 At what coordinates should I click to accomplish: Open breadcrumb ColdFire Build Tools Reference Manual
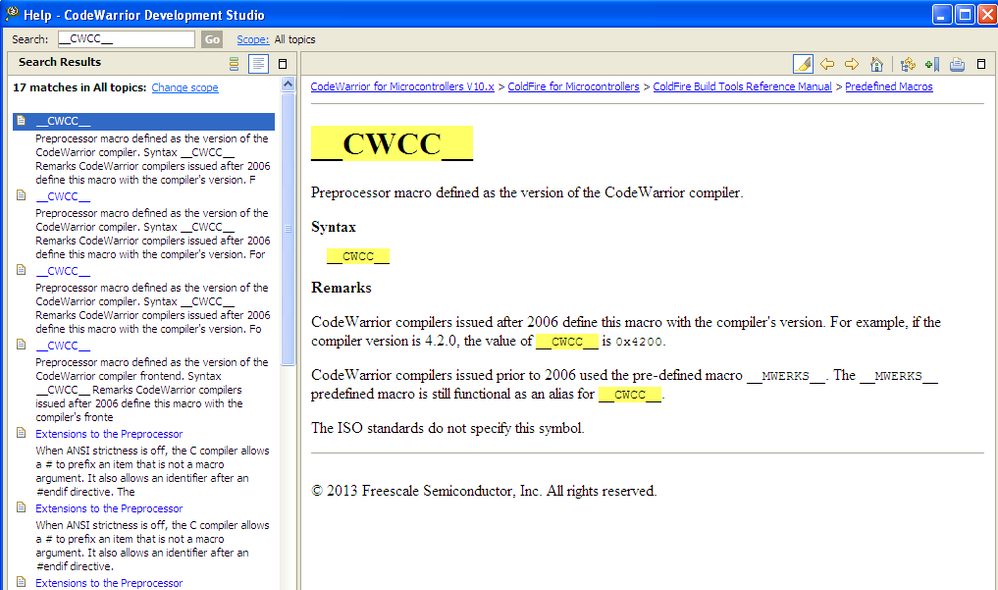click(742, 87)
